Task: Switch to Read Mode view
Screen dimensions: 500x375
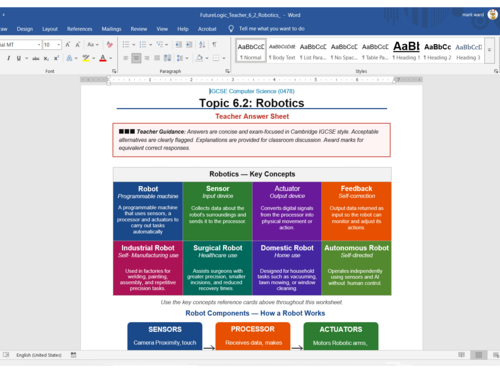Action: coord(461,355)
